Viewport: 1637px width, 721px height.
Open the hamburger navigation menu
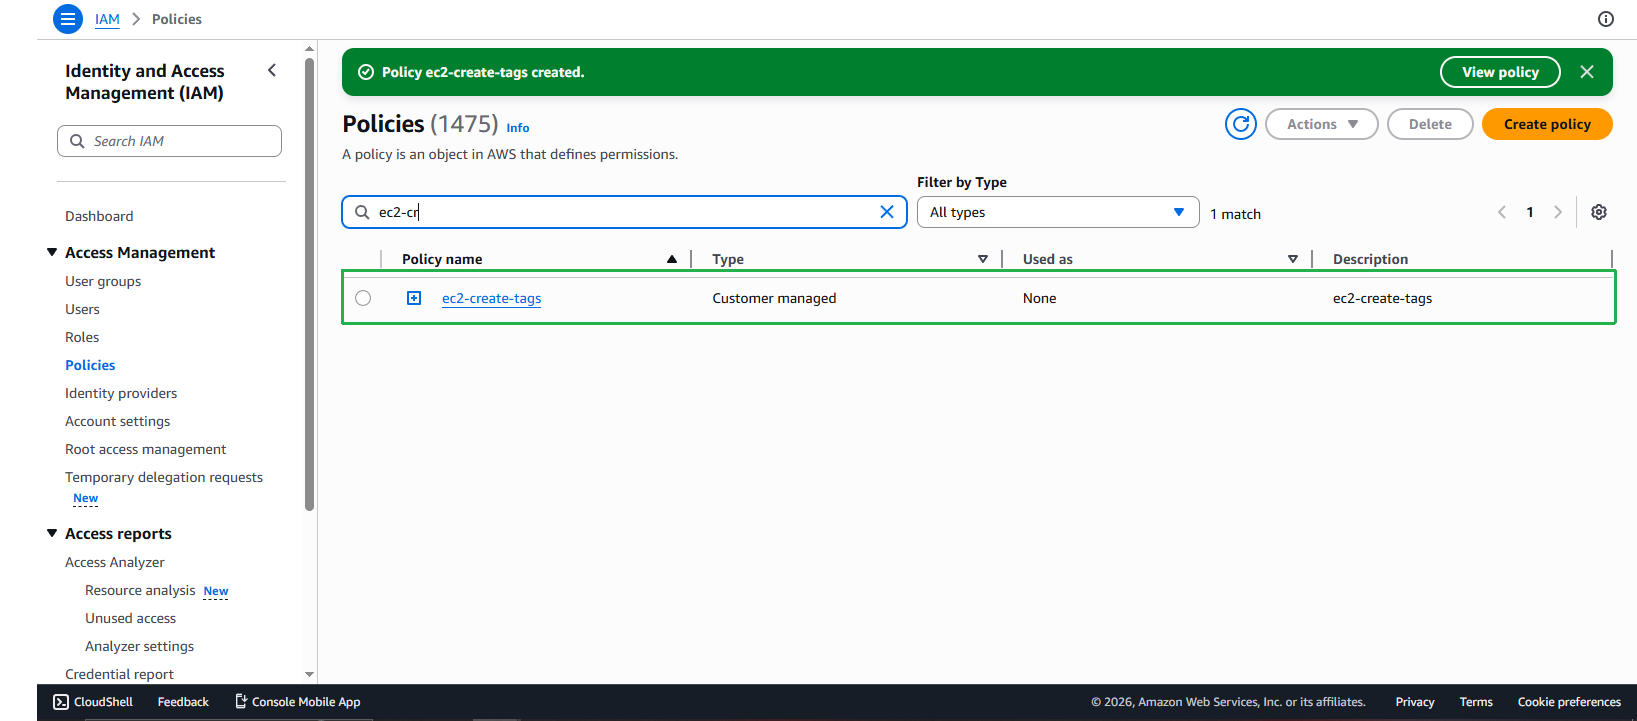[68, 19]
